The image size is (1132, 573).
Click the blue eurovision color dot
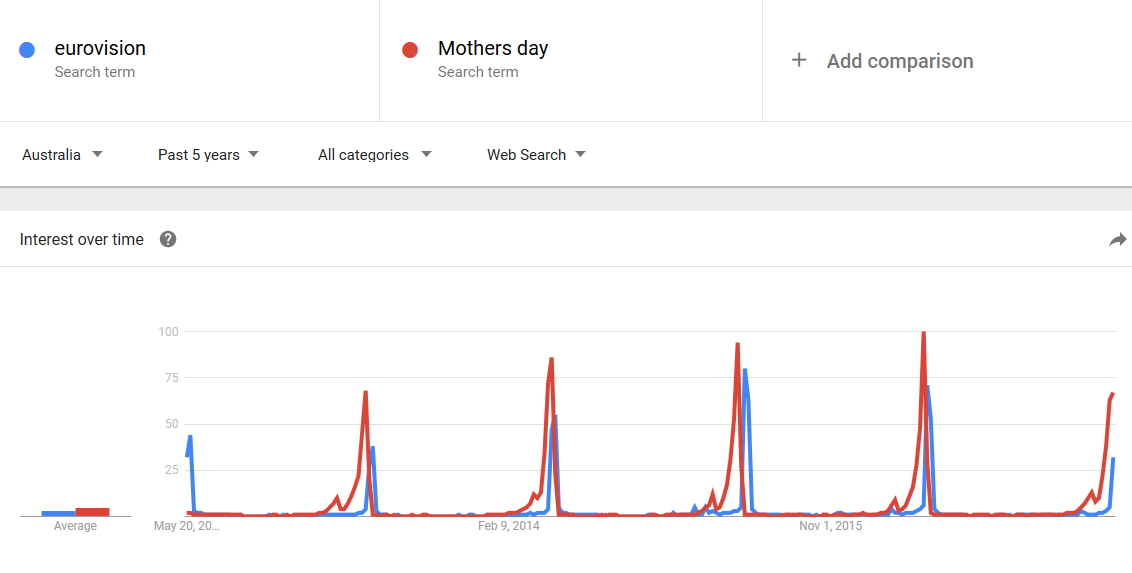[28, 49]
